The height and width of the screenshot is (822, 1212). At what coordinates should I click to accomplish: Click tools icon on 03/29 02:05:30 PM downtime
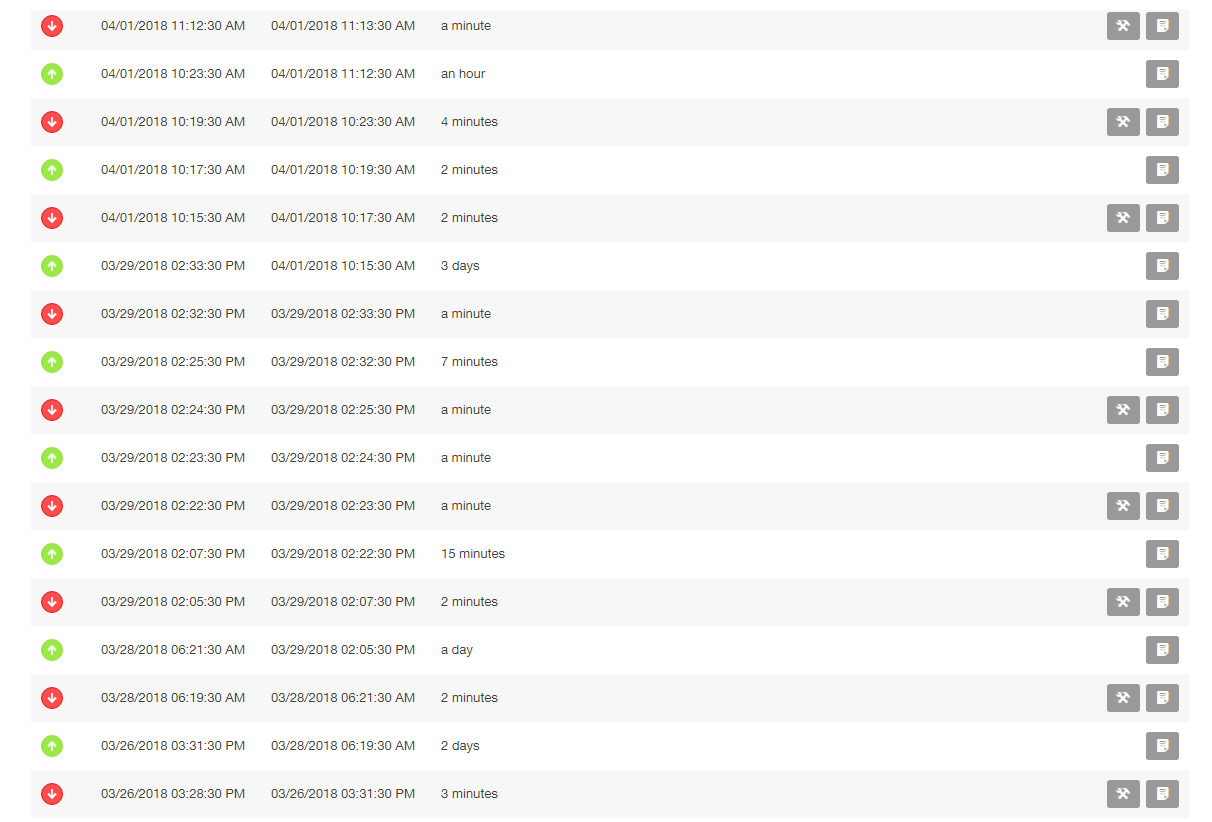tap(1123, 602)
